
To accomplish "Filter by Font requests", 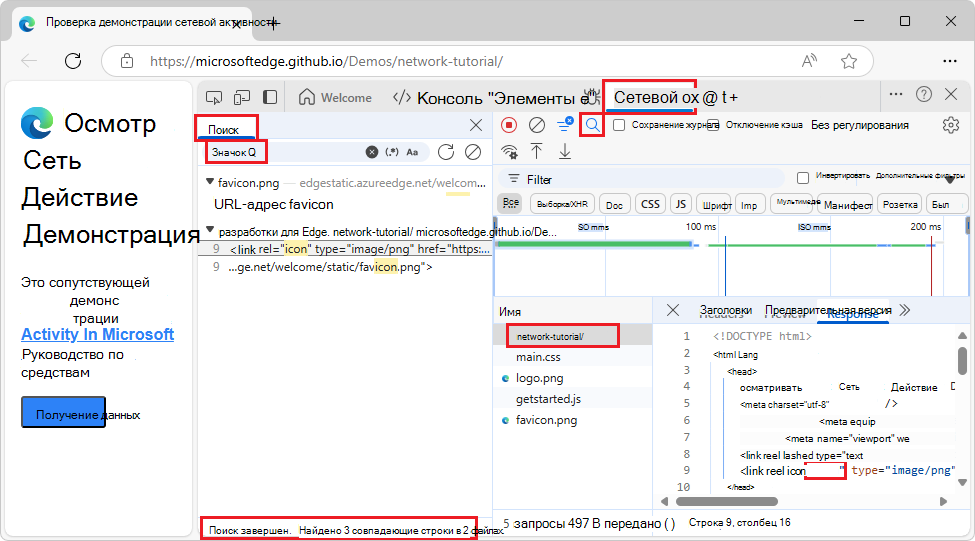I will pyautogui.click(x=716, y=205).
